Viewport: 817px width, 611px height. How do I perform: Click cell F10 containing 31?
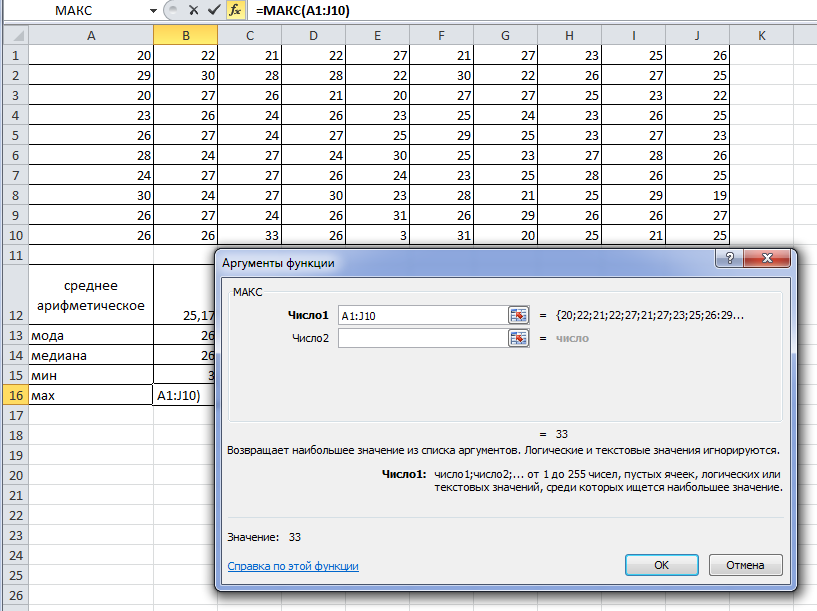pos(442,235)
